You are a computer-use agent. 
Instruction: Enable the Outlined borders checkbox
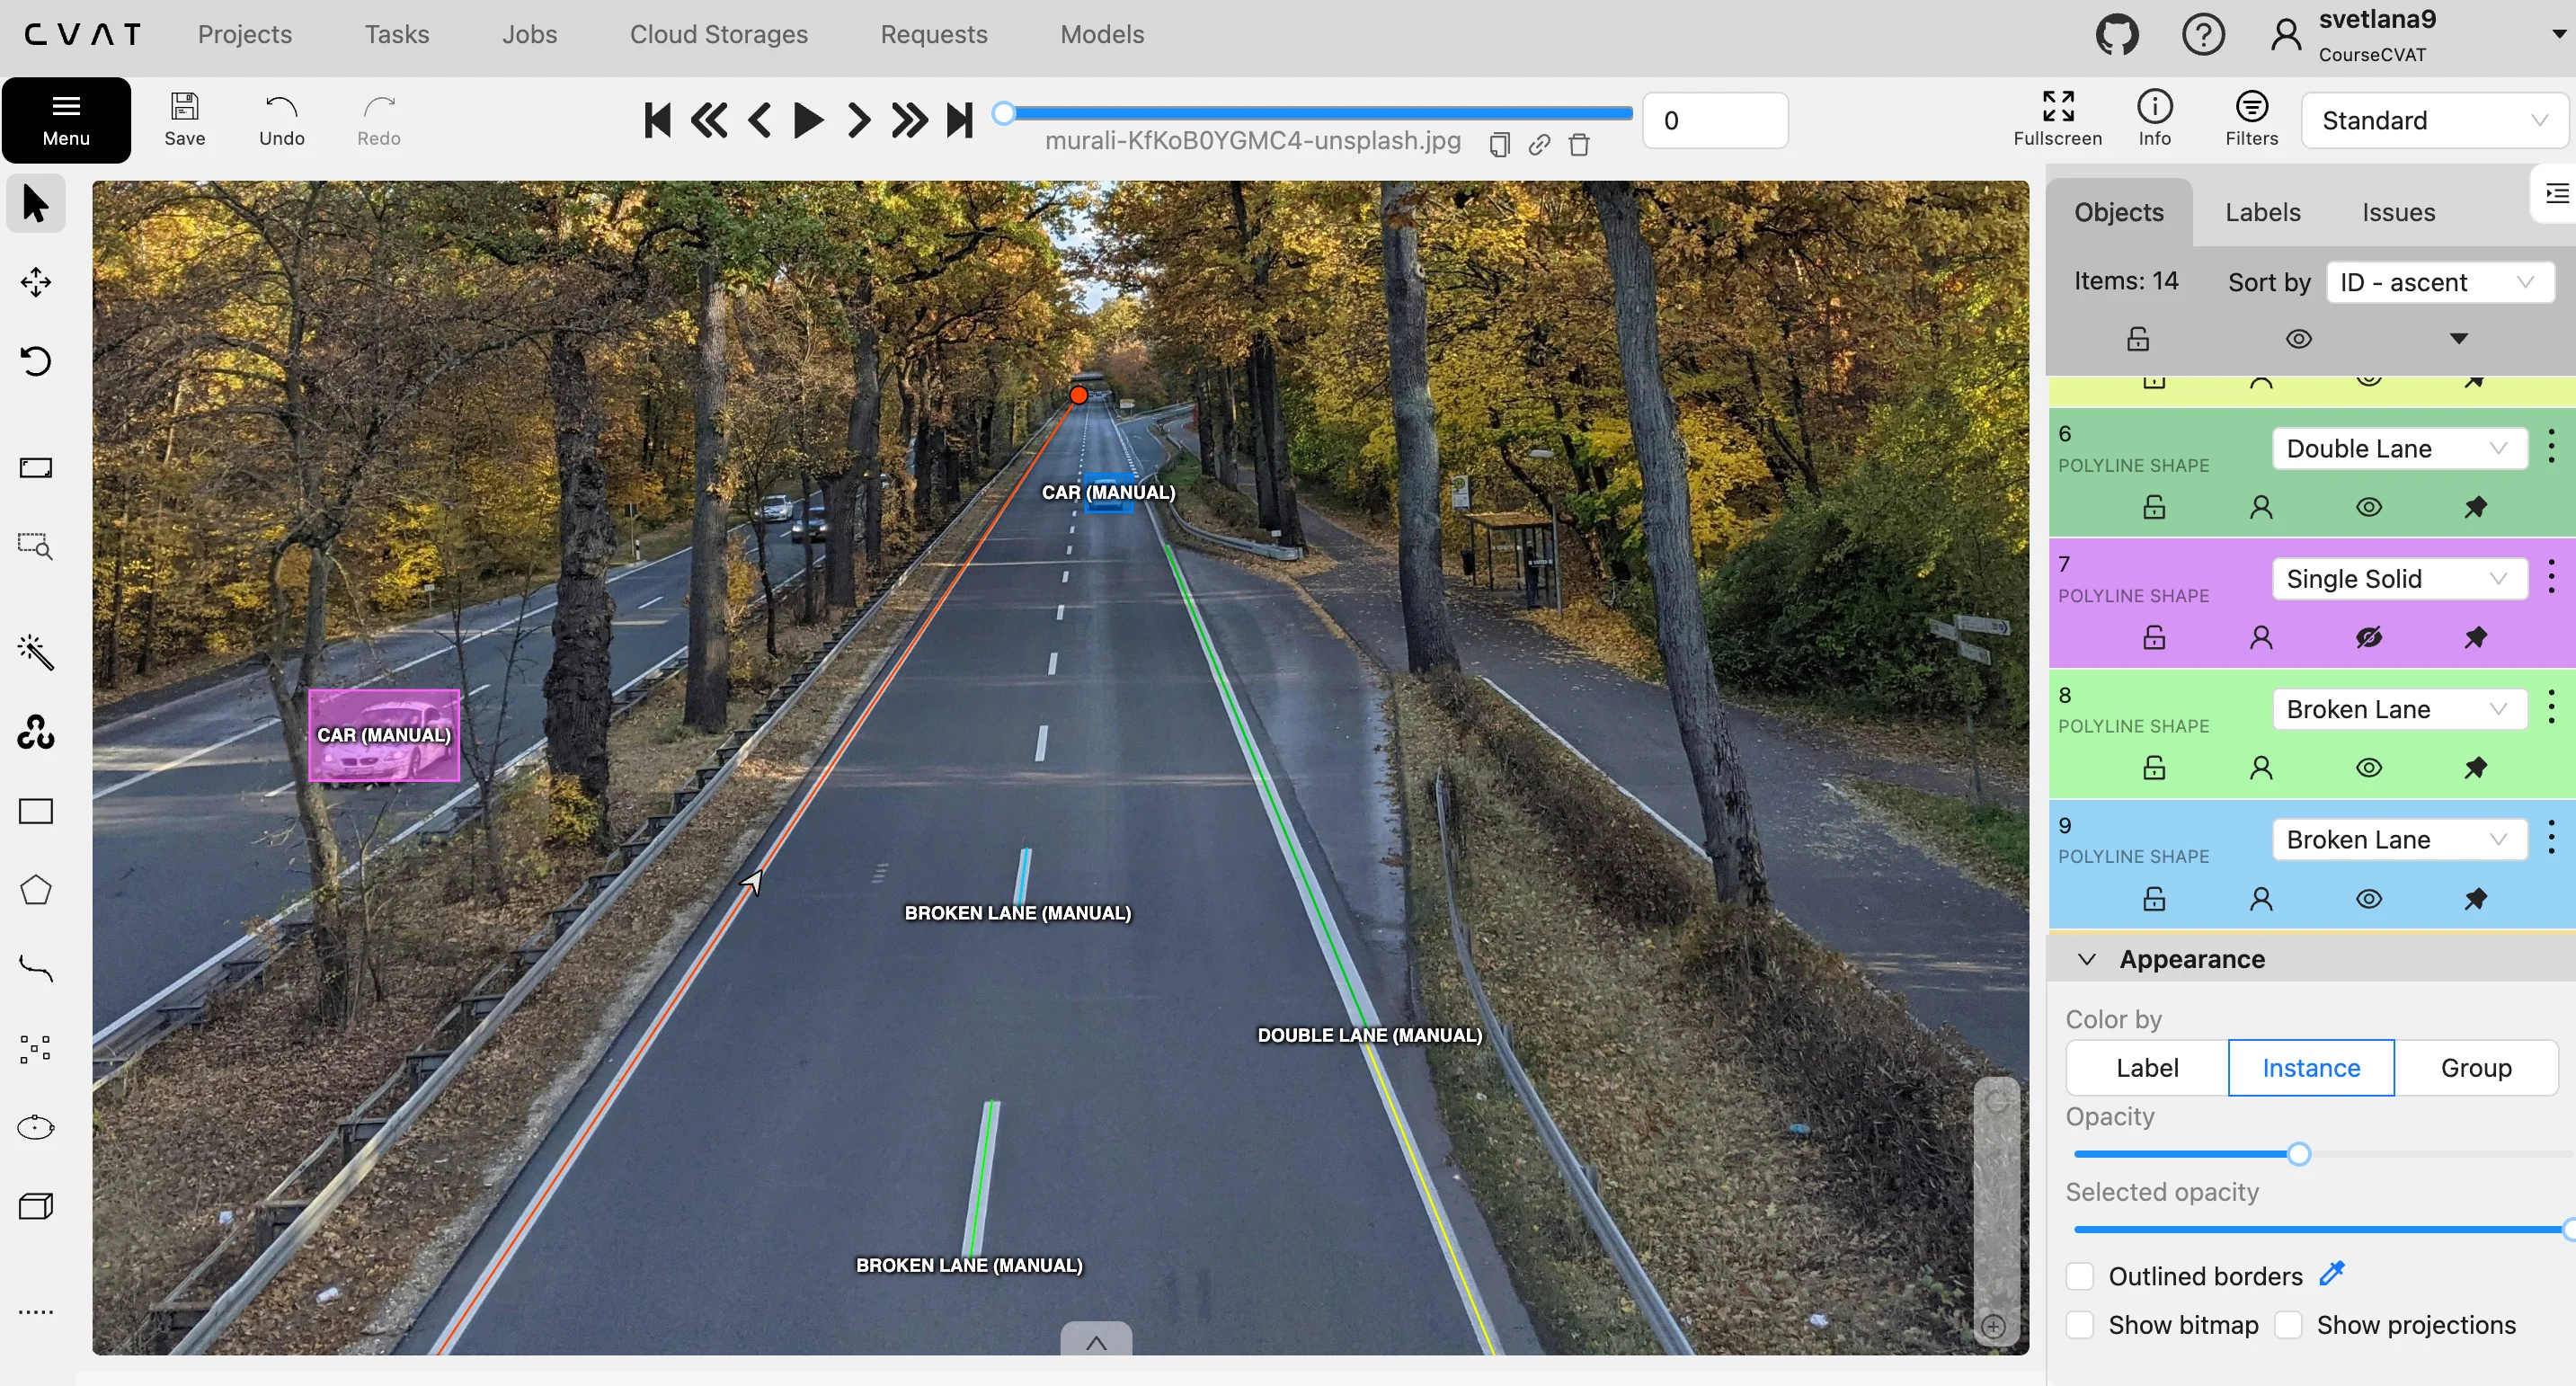click(x=2080, y=1276)
